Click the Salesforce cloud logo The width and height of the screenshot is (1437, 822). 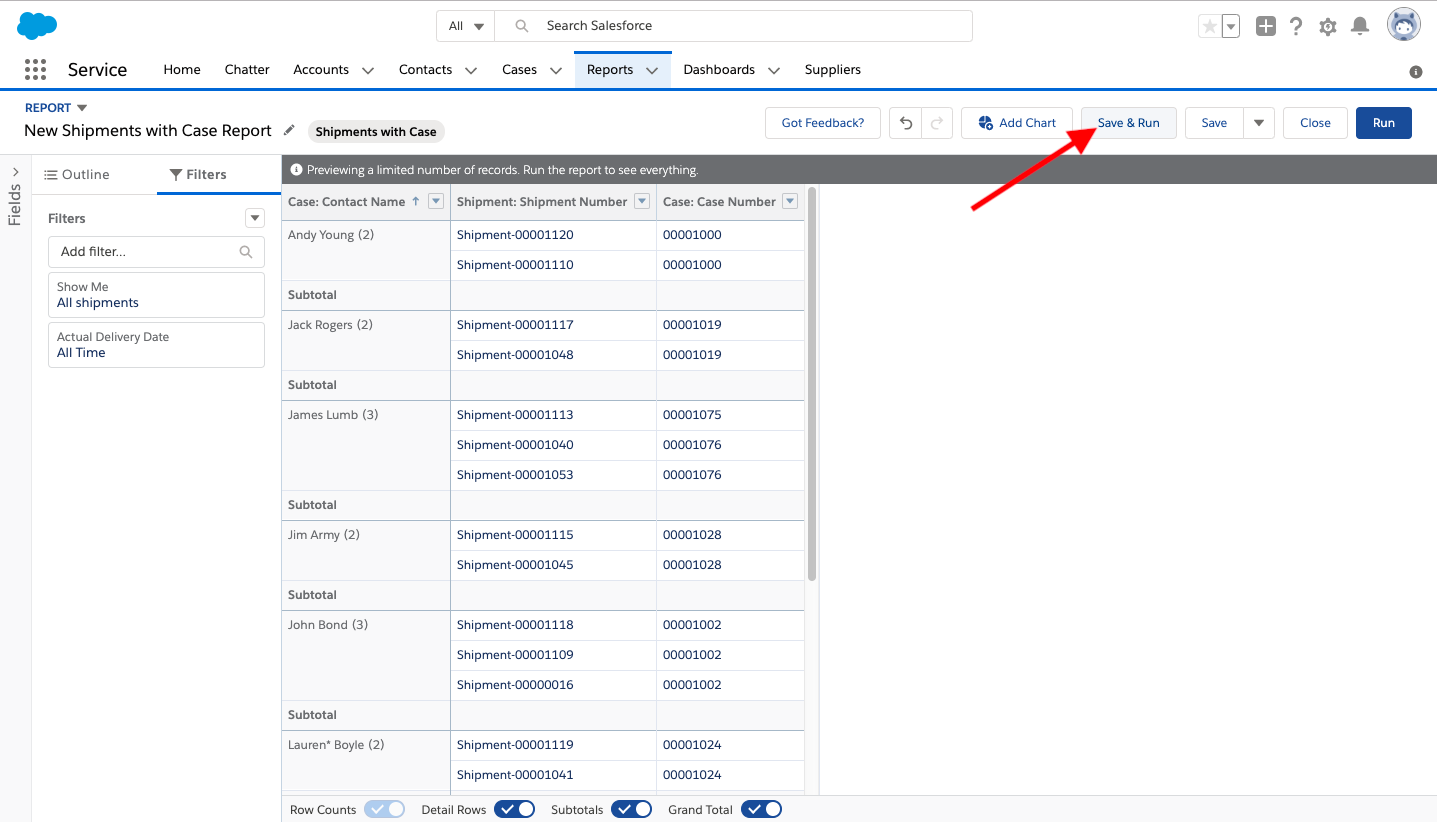pyautogui.click(x=37, y=26)
